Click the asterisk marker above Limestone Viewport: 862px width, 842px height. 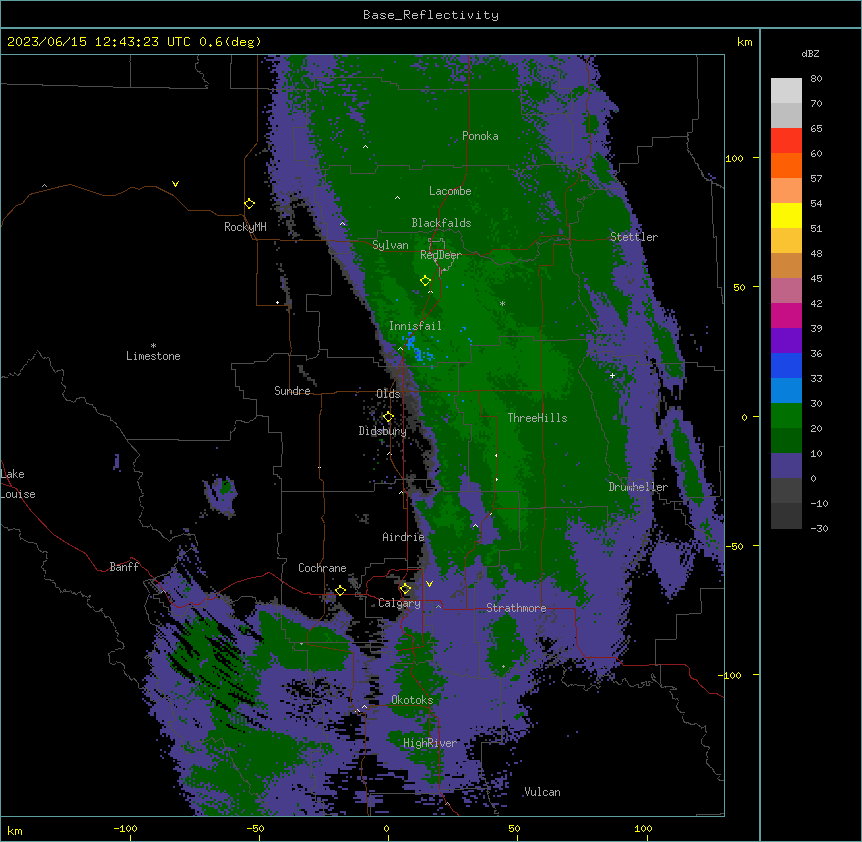pyautogui.click(x=153, y=345)
